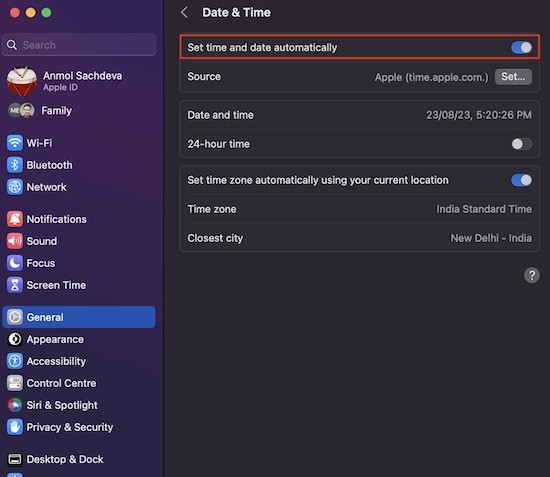This screenshot has width=550, height=477.
Task: Turn off automatic time zone by location
Action: pos(521,180)
